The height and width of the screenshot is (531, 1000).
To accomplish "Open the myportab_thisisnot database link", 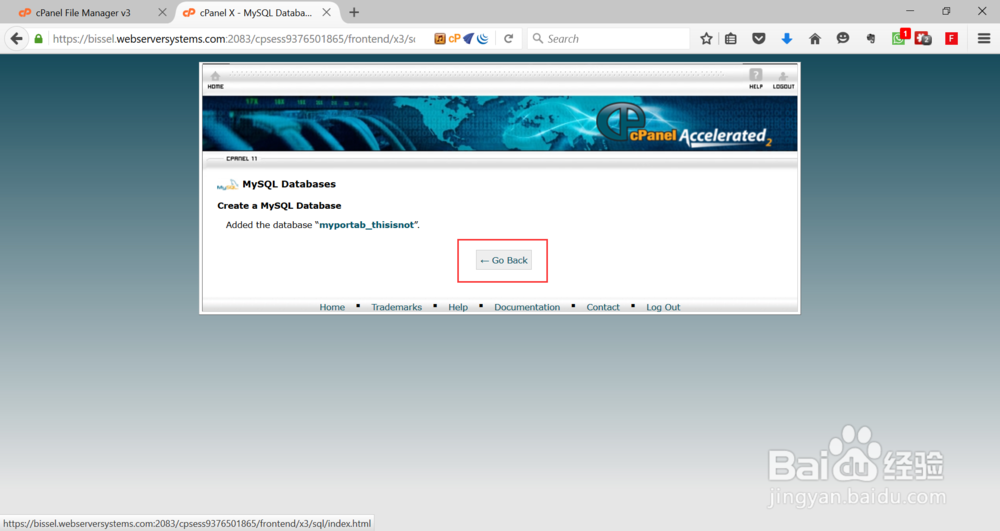I will [x=367, y=225].
